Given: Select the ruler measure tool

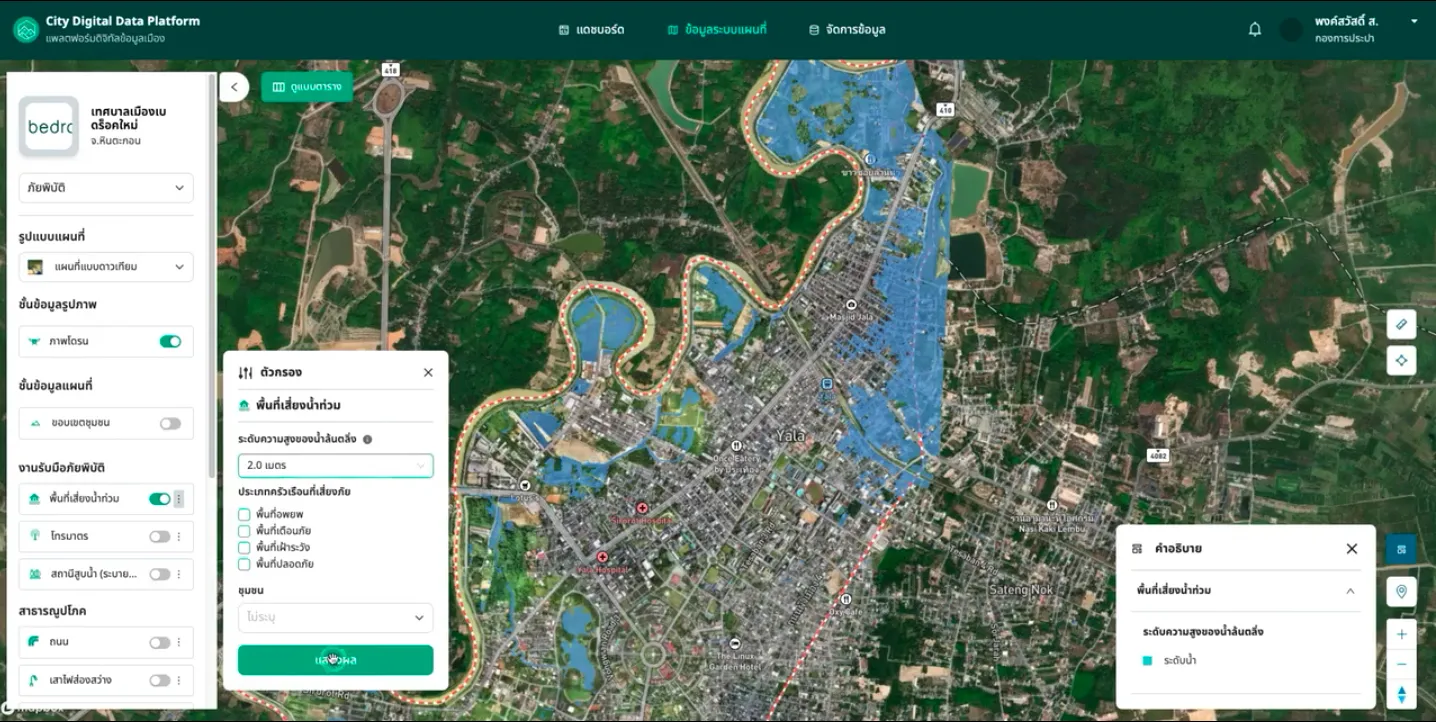Looking at the screenshot, I should click(x=1401, y=325).
